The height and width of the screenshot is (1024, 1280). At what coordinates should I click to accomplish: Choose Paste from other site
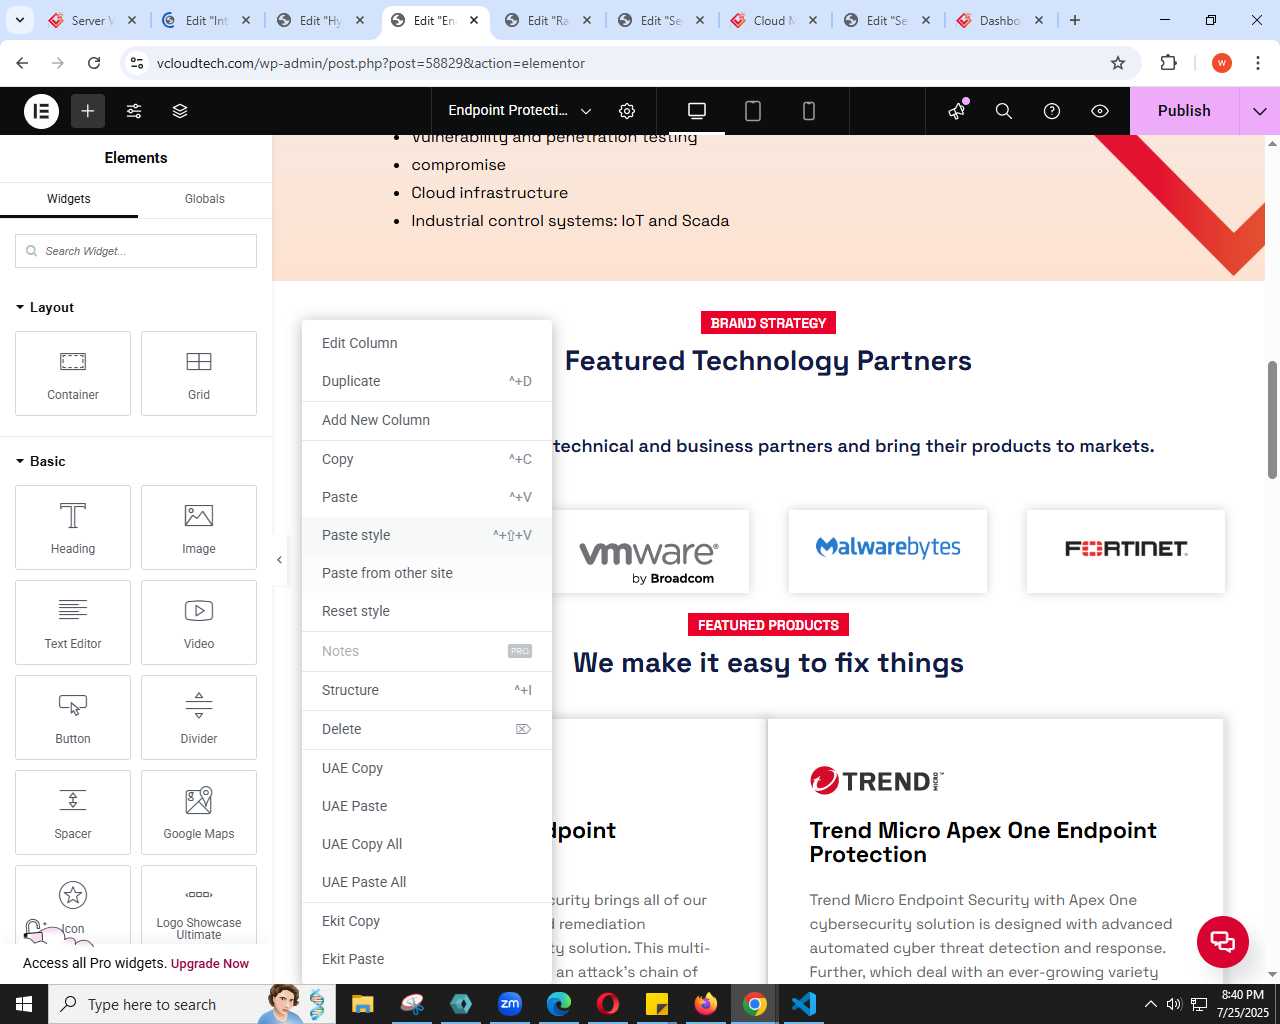(427, 573)
